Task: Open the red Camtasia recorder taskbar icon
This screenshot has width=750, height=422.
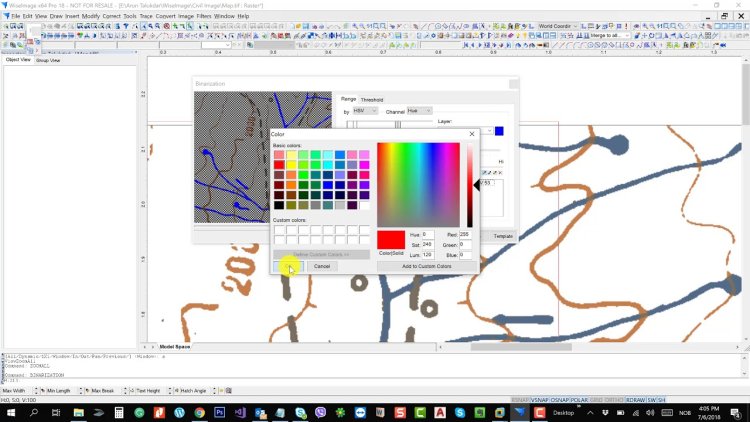Action: (540, 412)
